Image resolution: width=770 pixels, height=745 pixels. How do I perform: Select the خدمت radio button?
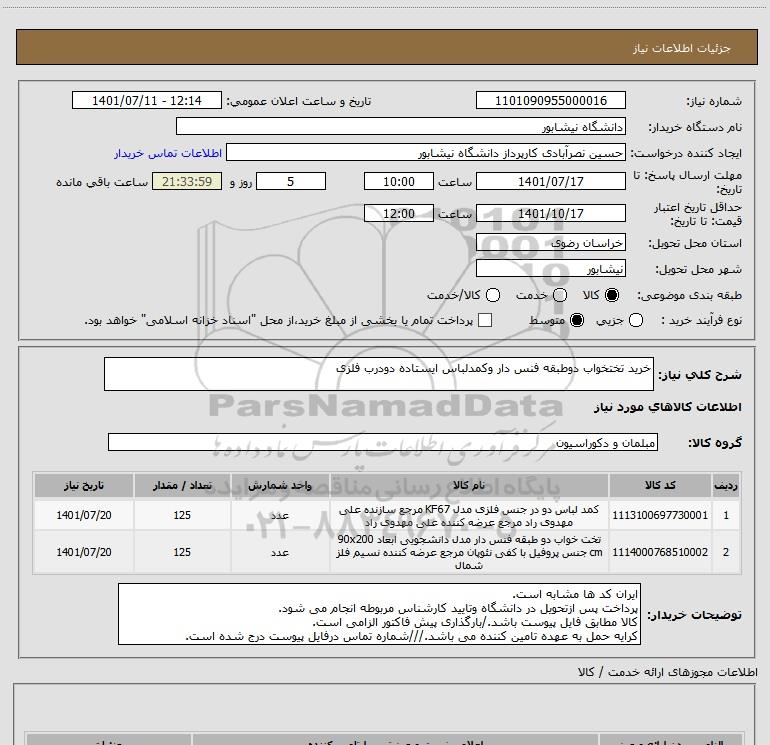560,295
